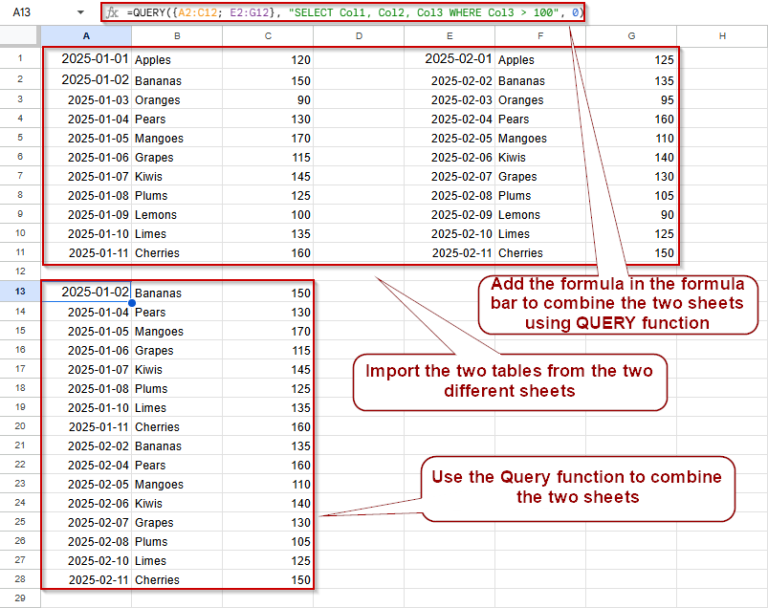Click row 13 header
The image size is (768, 608).
tap(20, 292)
